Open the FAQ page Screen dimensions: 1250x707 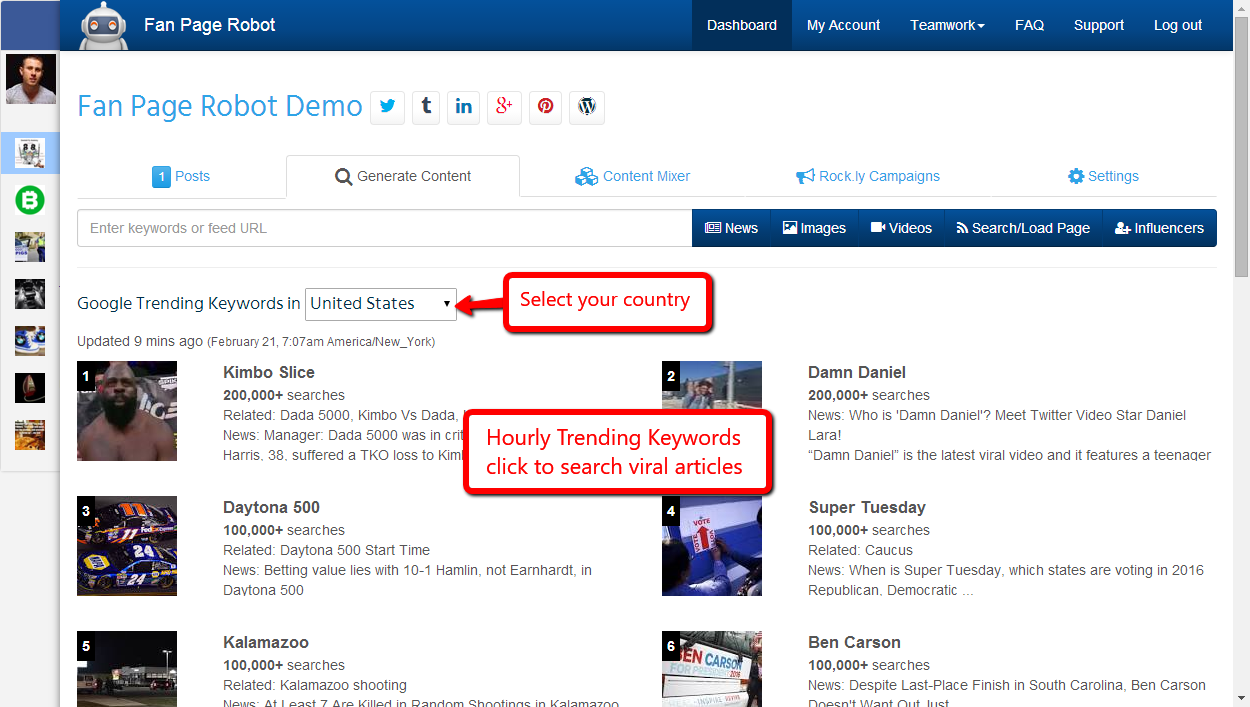click(x=1029, y=25)
